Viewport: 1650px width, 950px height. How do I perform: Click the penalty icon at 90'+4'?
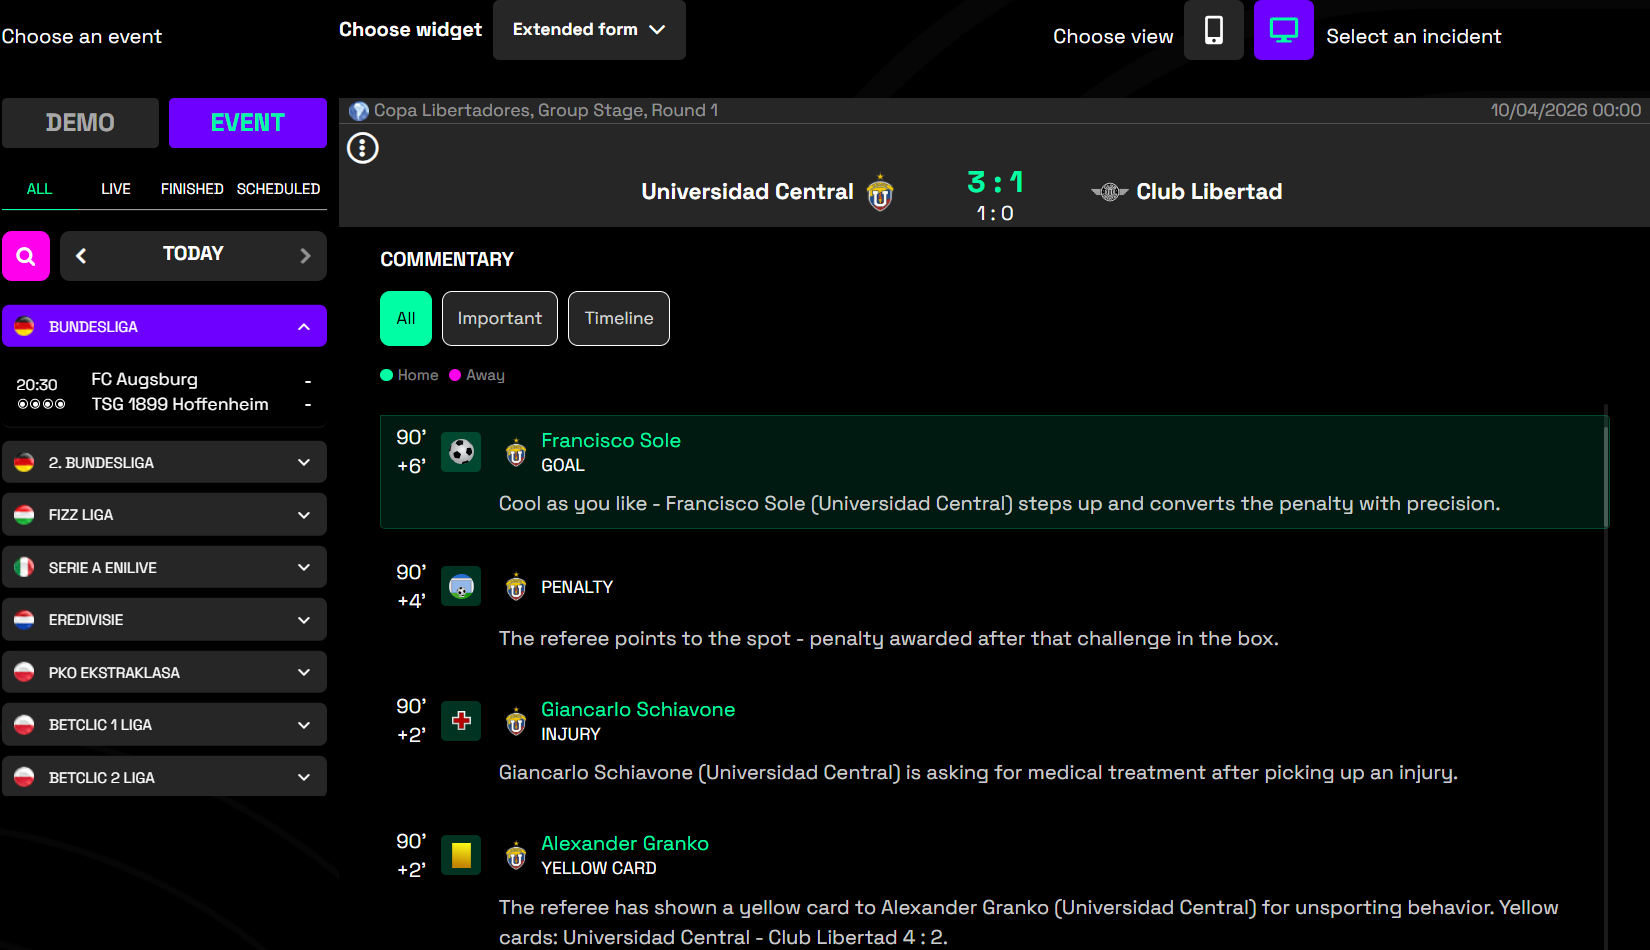461,586
